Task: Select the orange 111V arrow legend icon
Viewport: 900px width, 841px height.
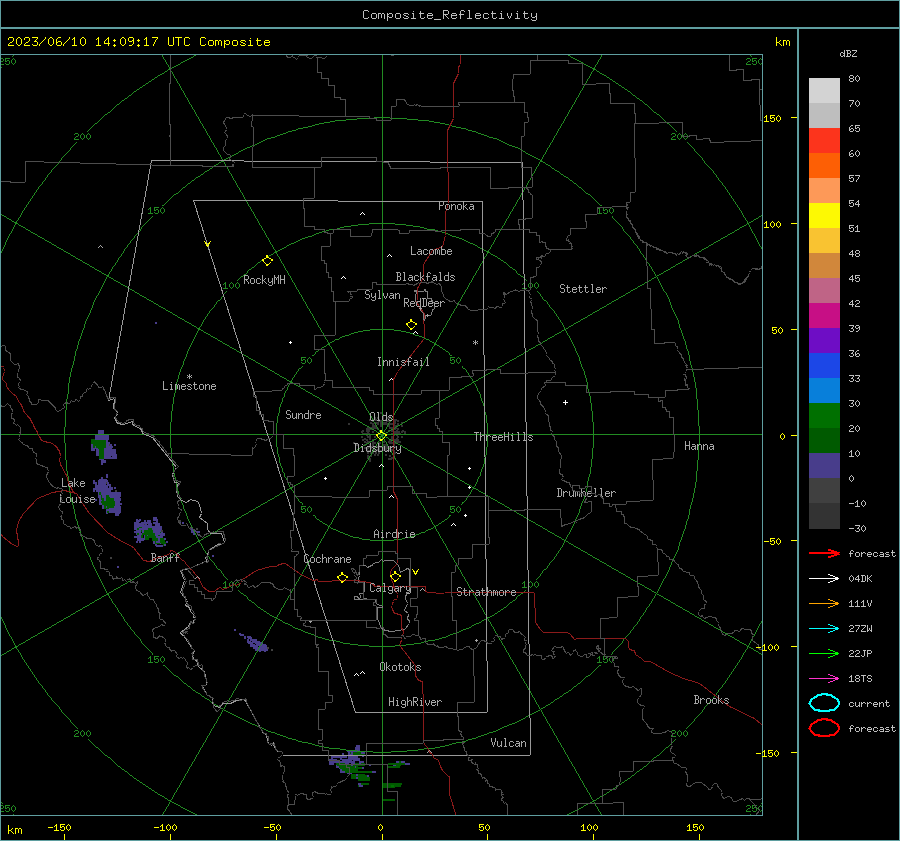Action: coord(824,603)
